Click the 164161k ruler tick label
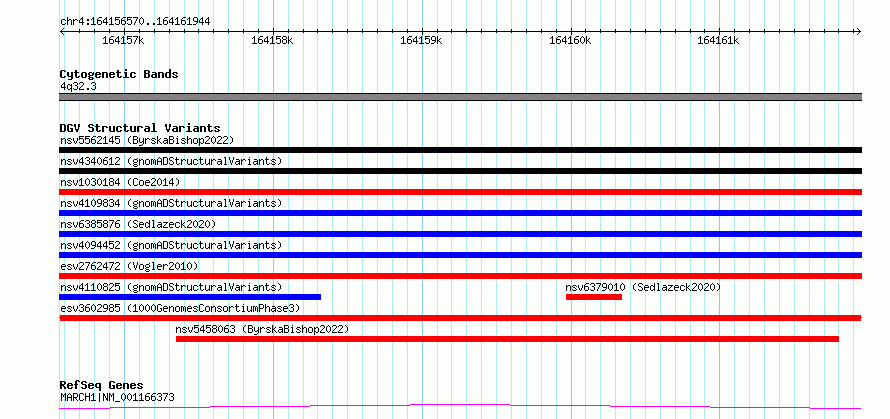 pyautogui.click(x=719, y=40)
